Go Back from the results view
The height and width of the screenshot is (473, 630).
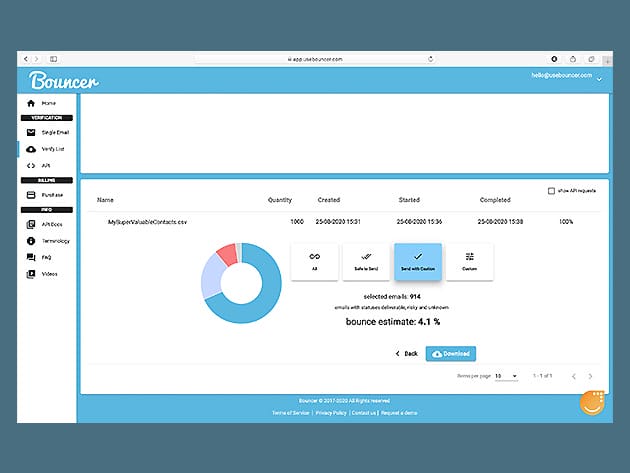406,353
